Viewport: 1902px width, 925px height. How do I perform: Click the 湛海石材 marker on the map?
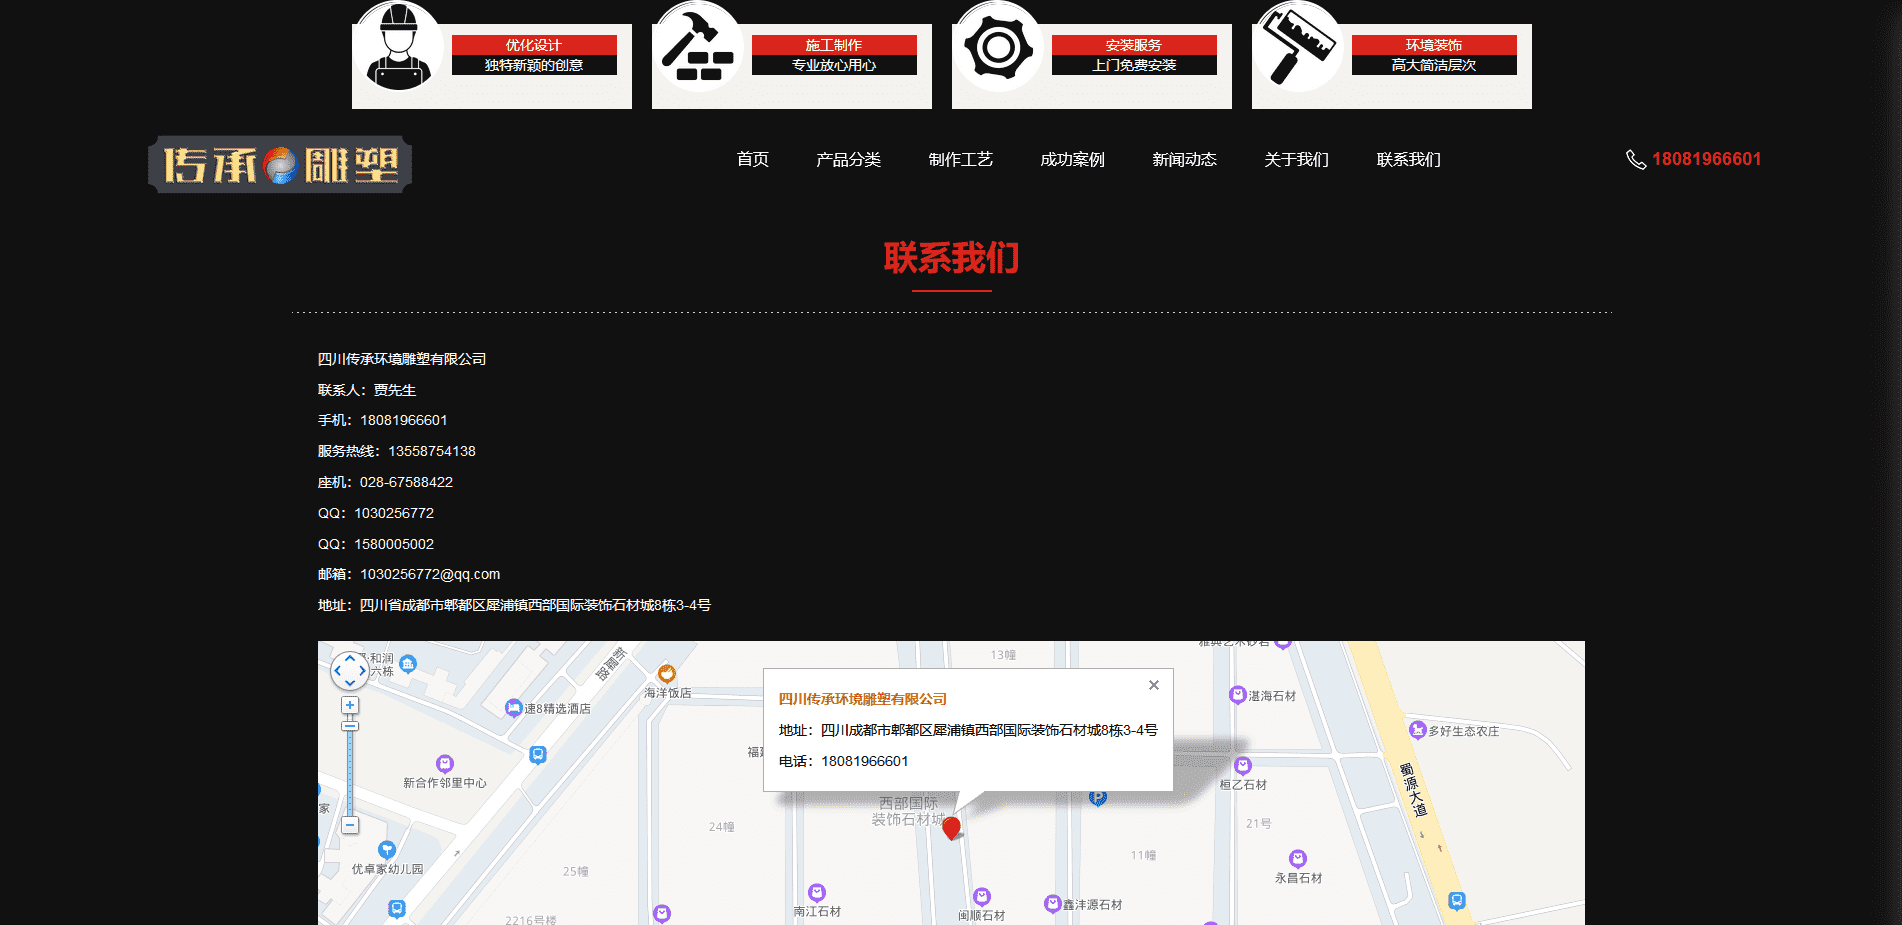click(x=1238, y=695)
